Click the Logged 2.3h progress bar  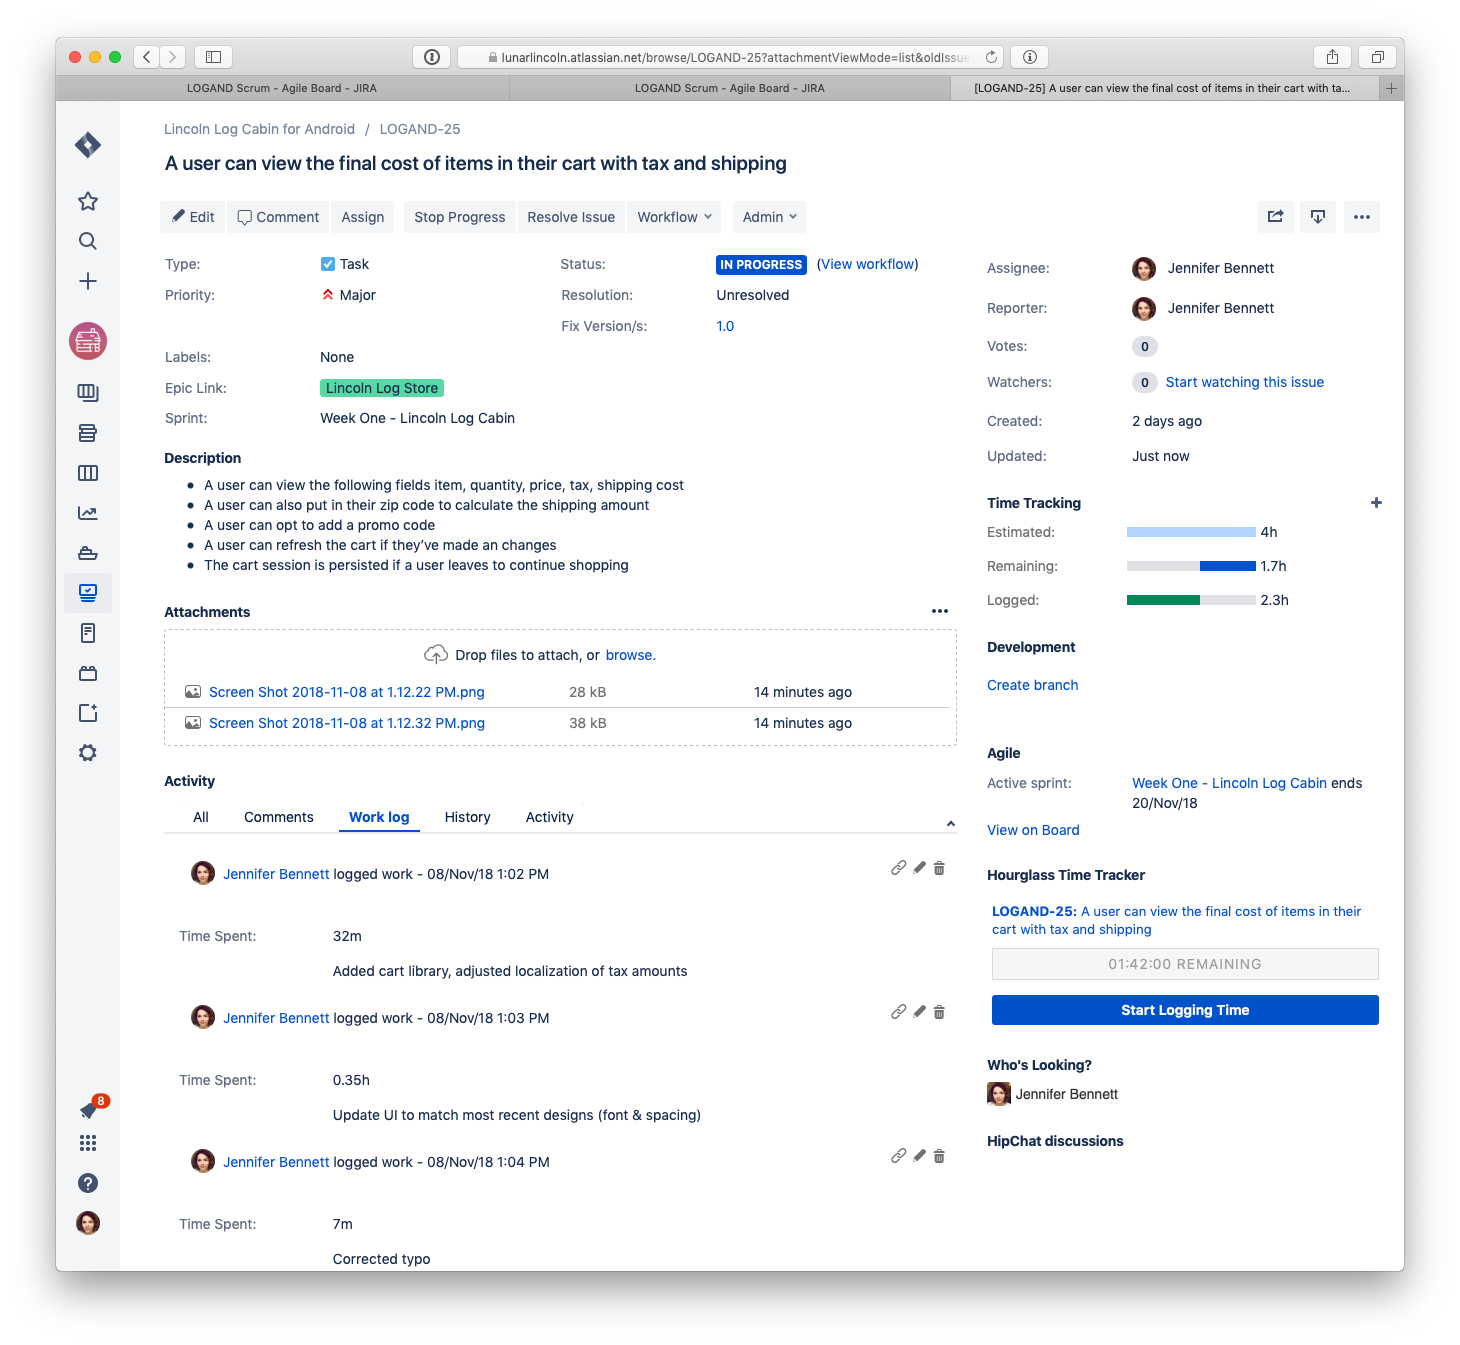coord(1191,600)
